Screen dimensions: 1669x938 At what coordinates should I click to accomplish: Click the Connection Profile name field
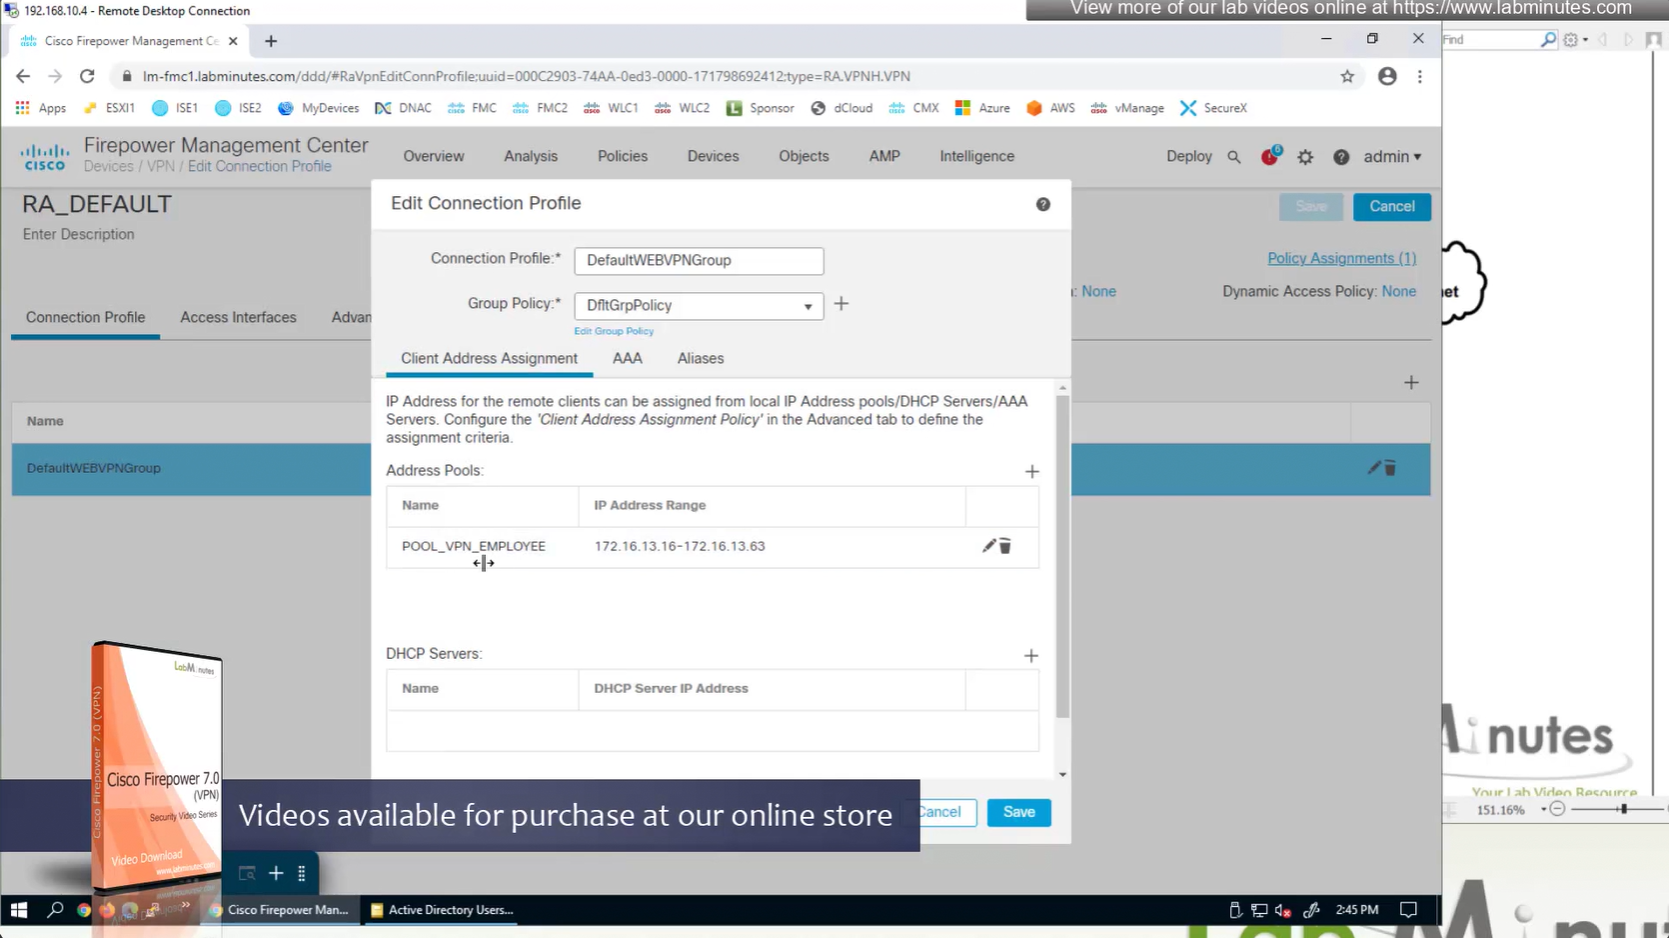(x=698, y=260)
